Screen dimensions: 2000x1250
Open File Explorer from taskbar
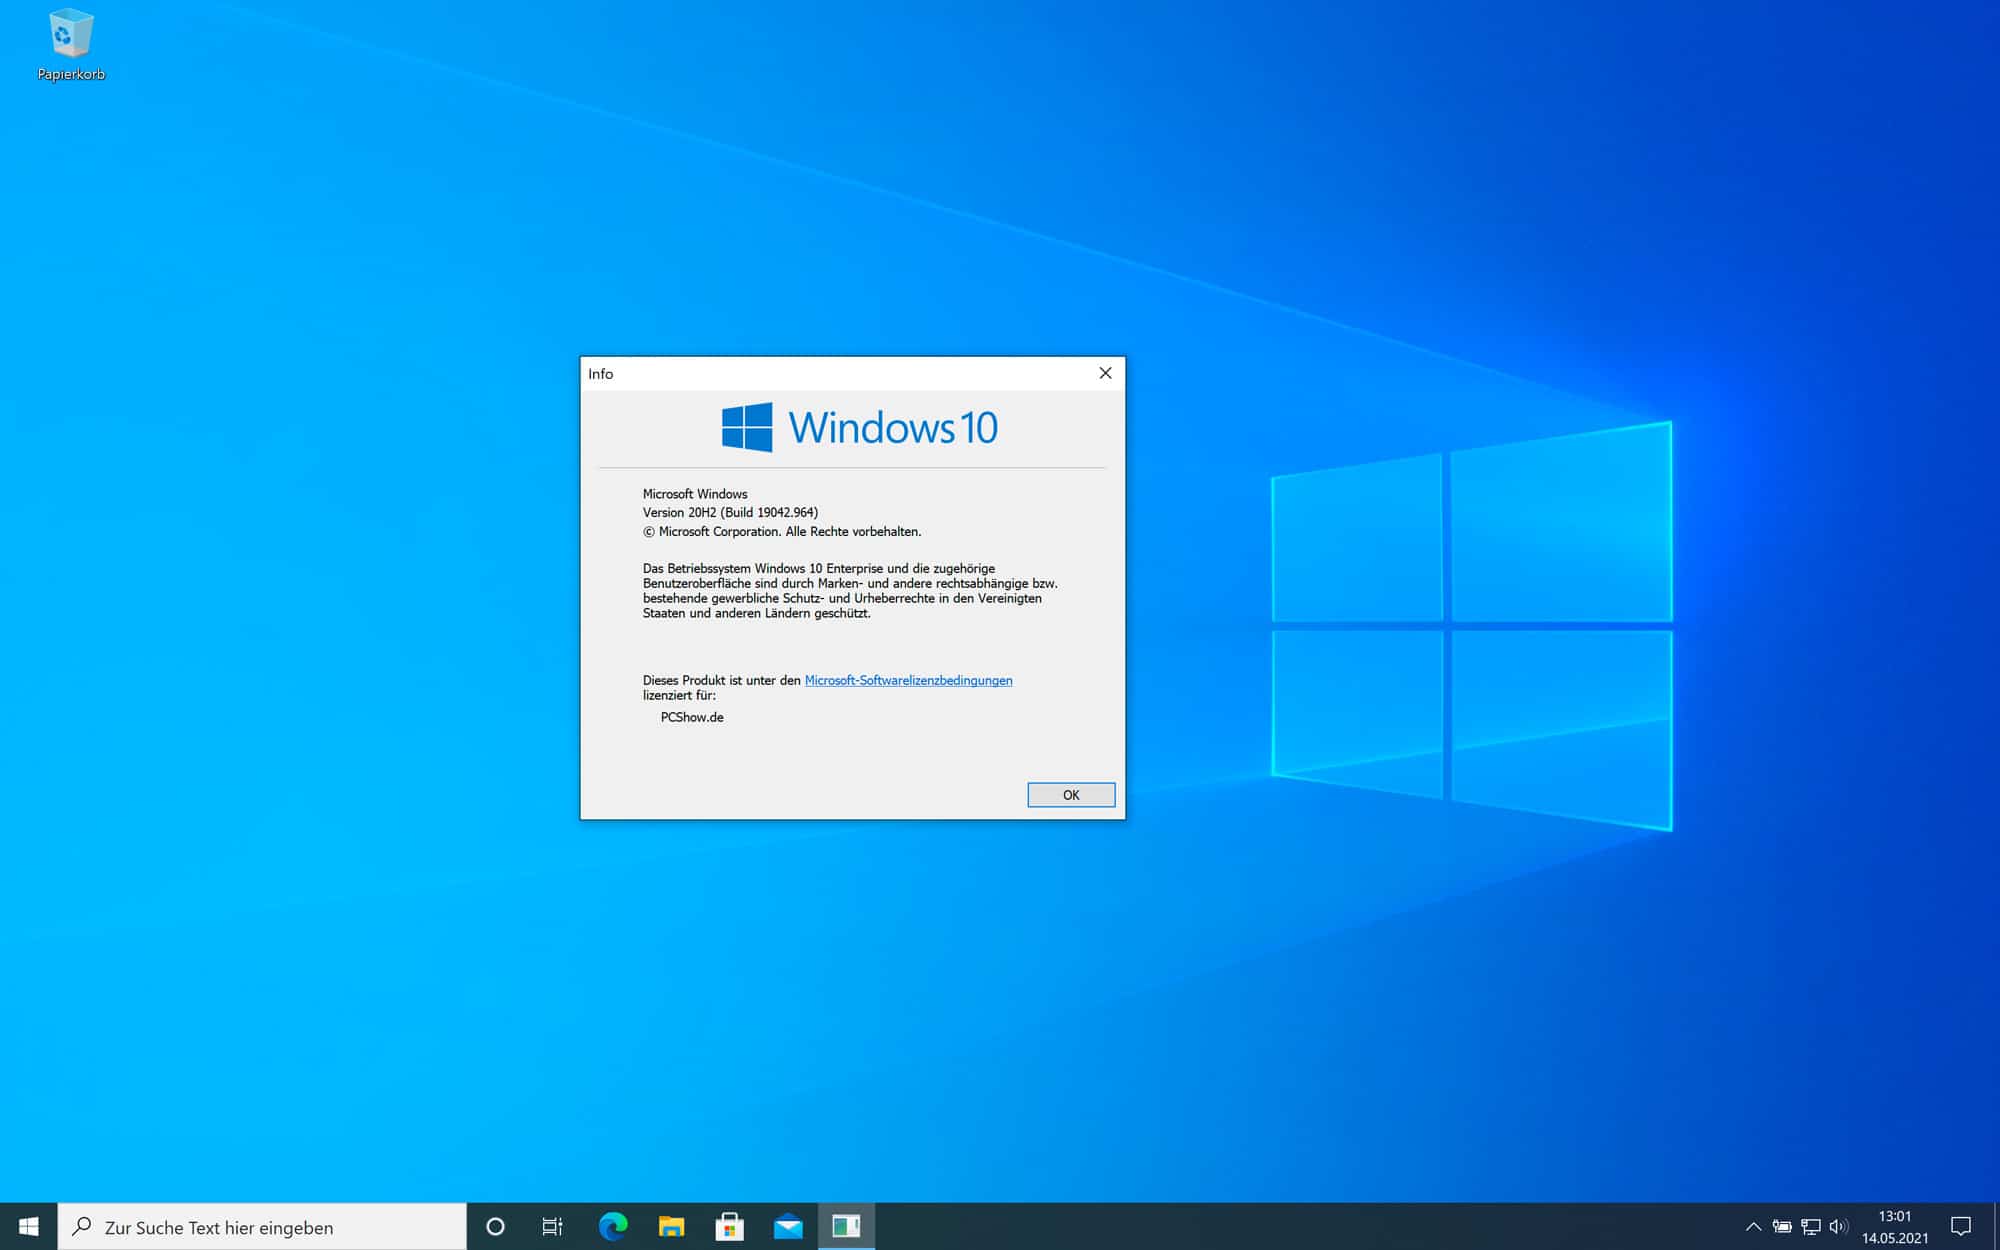[671, 1226]
